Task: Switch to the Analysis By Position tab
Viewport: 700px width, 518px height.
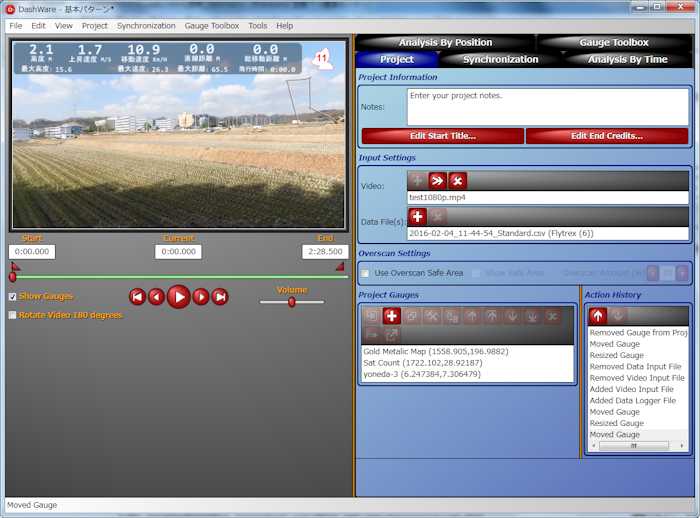Action: point(445,42)
